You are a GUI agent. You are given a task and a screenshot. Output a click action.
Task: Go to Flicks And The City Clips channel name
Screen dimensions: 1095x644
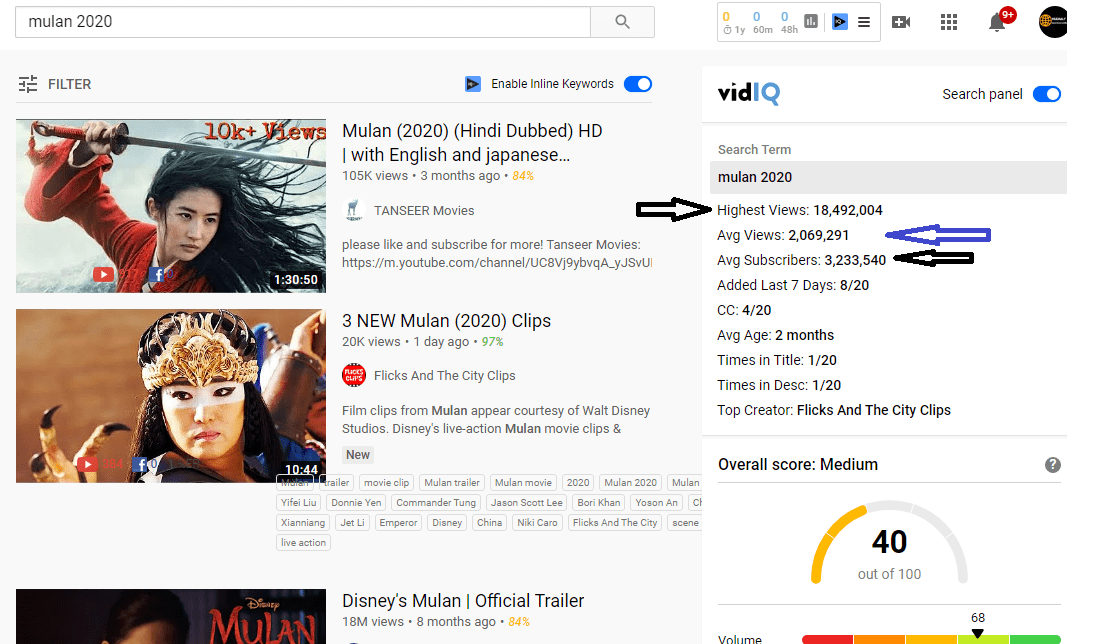pyautogui.click(x=445, y=376)
